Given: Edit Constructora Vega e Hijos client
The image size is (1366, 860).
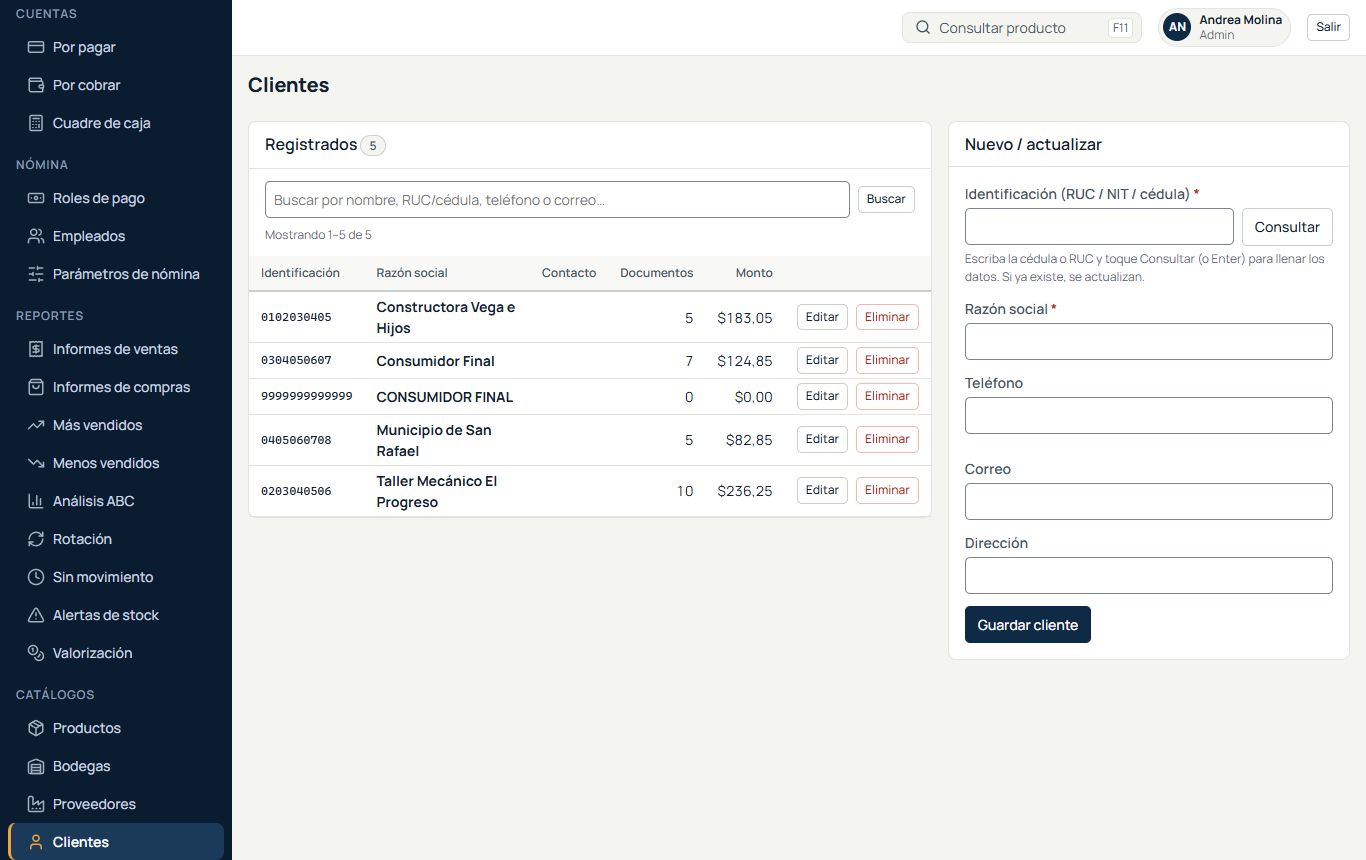Looking at the screenshot, I should tap(822, 317).
